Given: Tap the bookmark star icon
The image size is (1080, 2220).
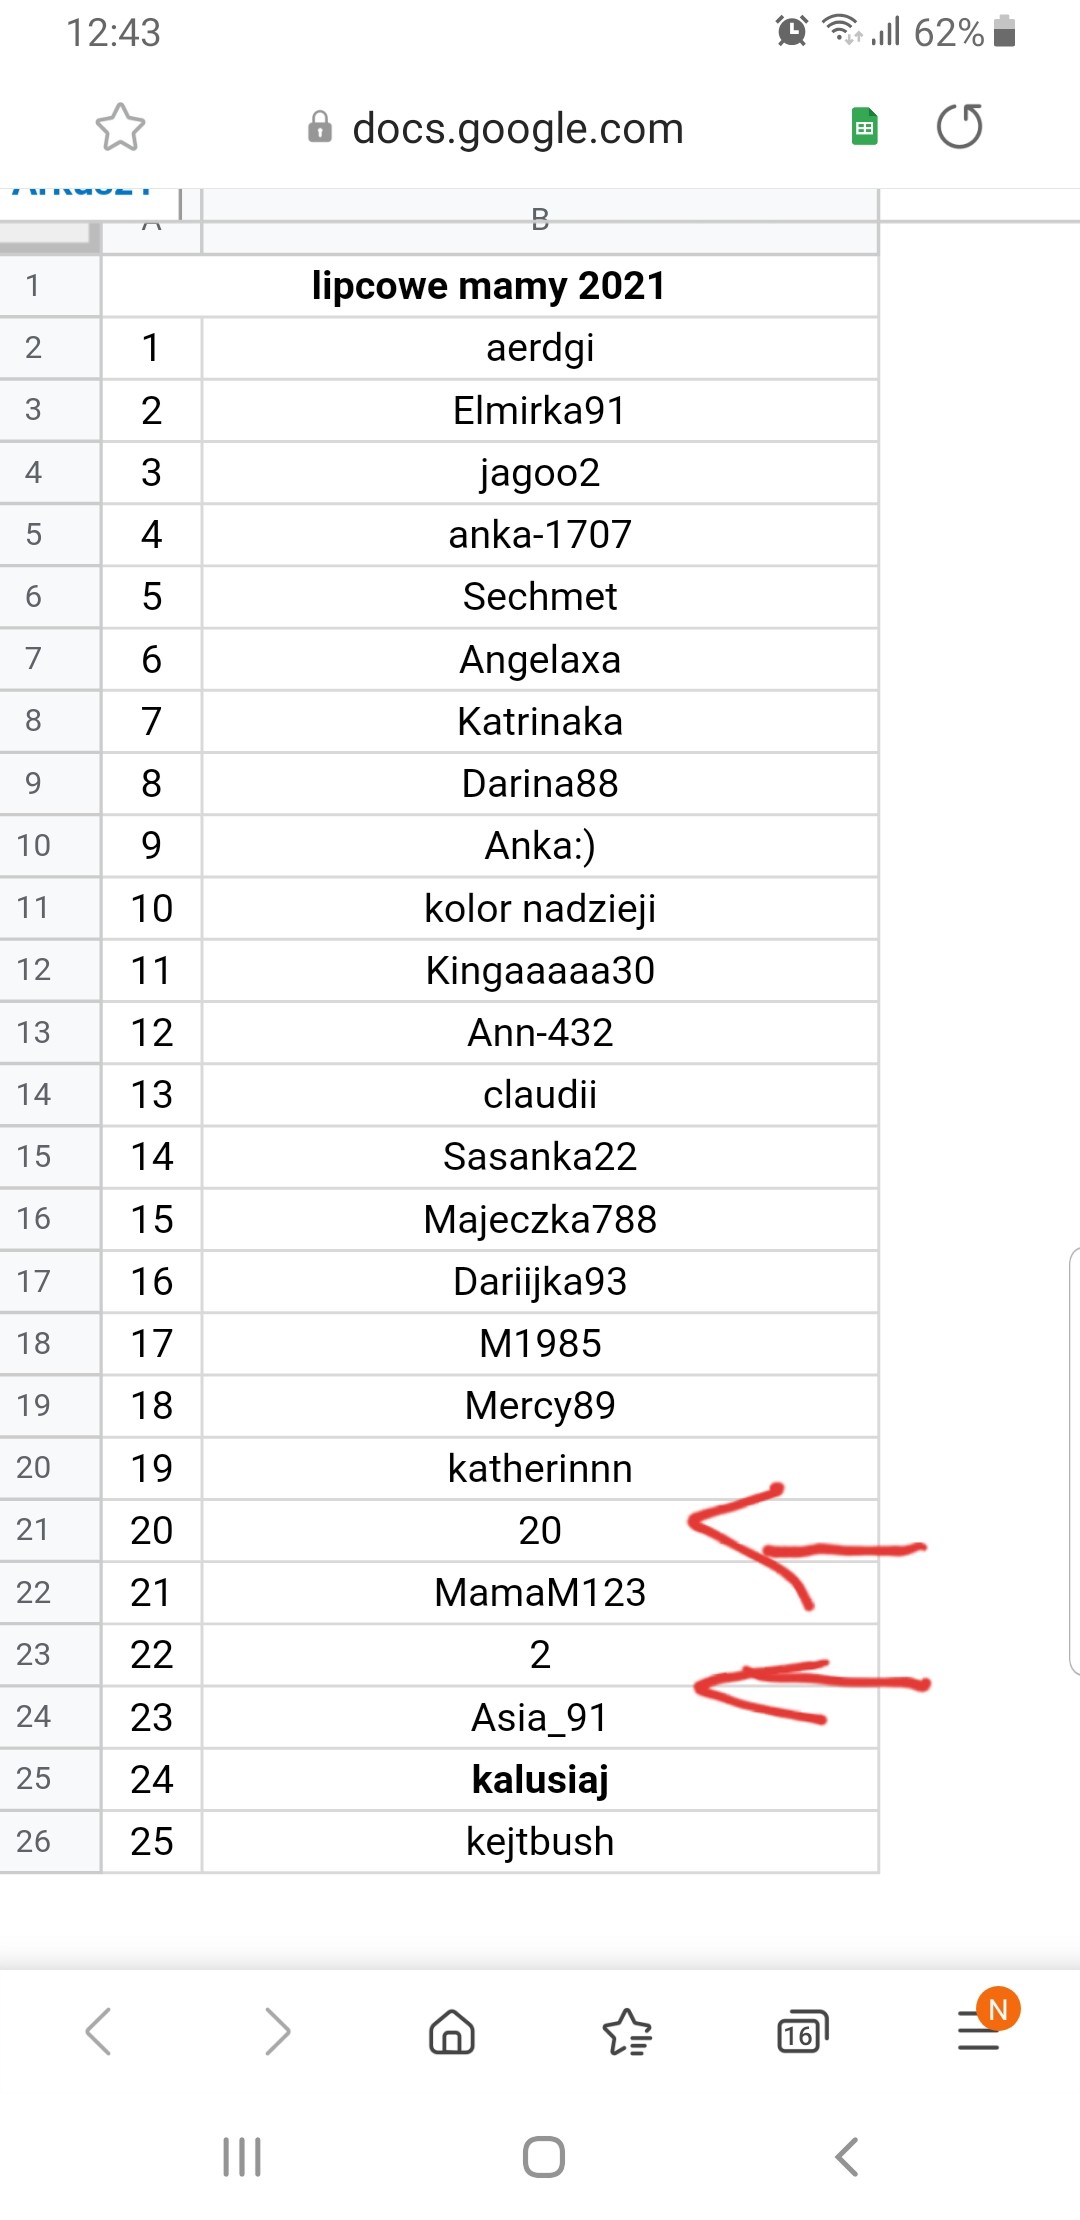Looking at the screenshot, I should [120, 127].
